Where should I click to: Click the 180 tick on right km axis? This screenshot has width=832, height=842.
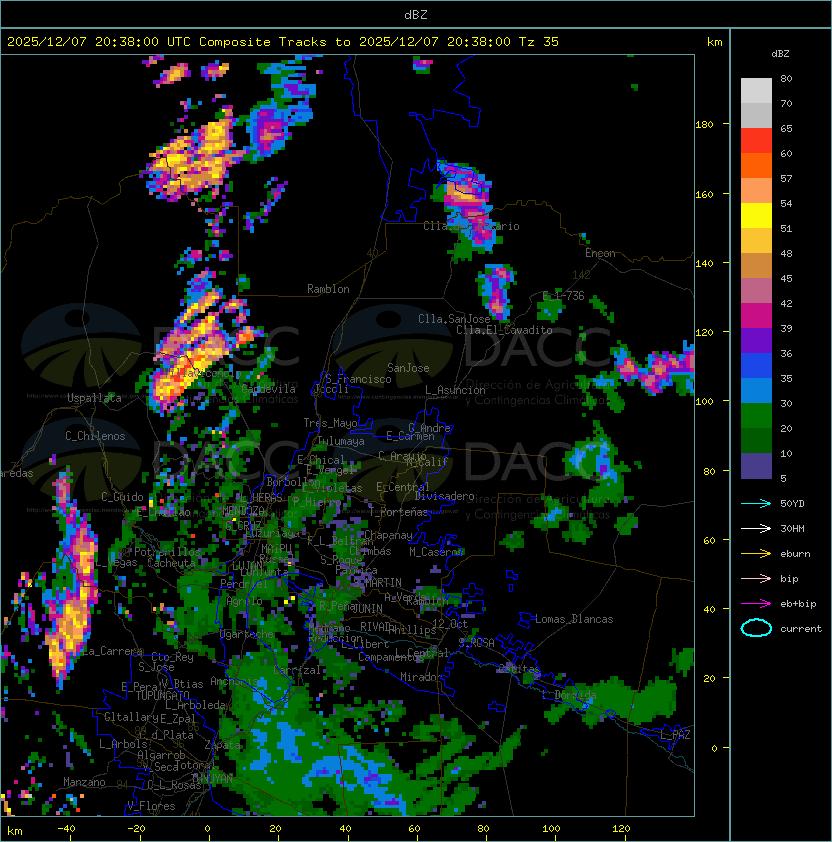pos(704,125)
